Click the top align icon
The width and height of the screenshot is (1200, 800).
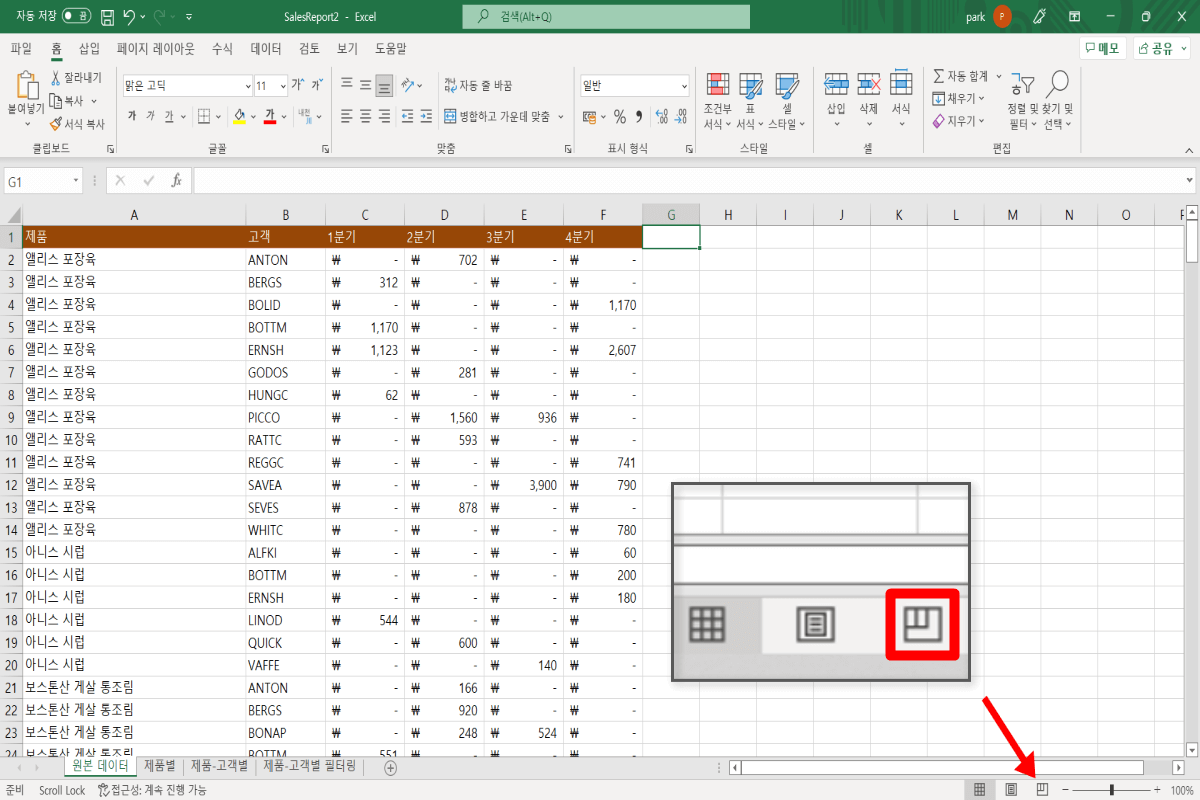click(346, 85)
